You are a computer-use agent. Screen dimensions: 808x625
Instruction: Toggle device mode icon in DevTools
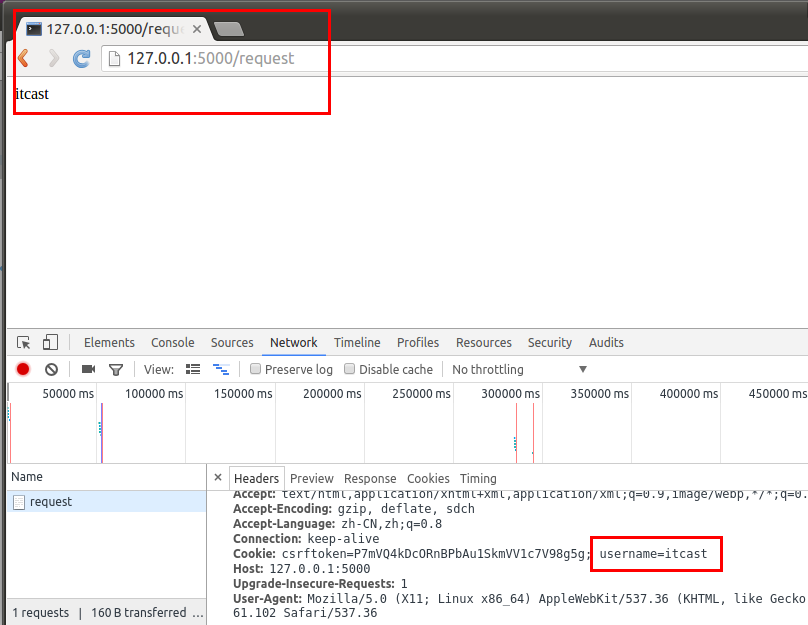pos(50,342)
